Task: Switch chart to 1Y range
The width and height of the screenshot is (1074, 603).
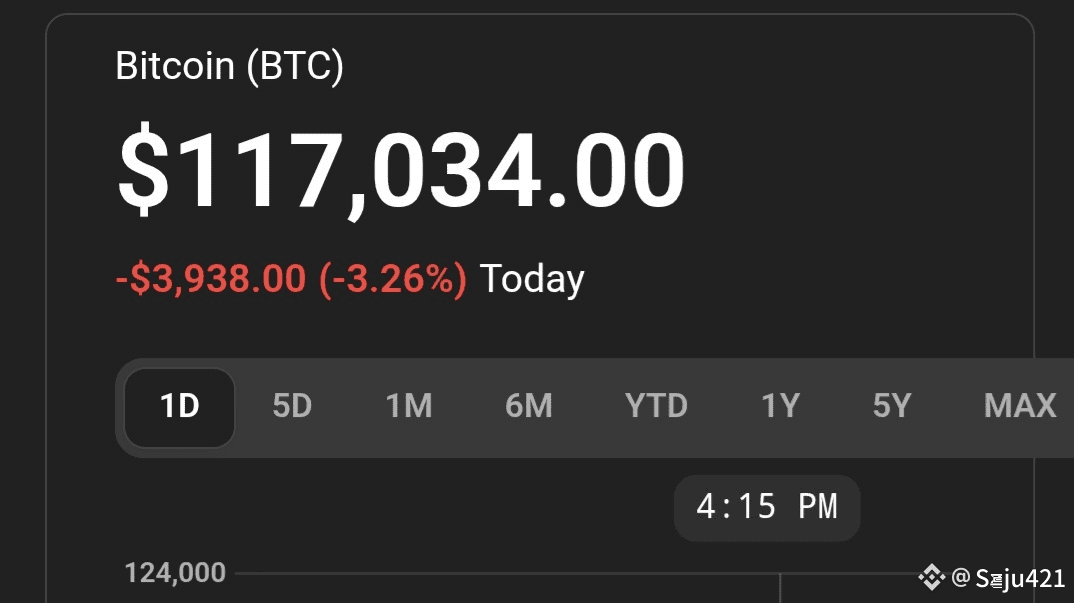Action: pos(780,407)
